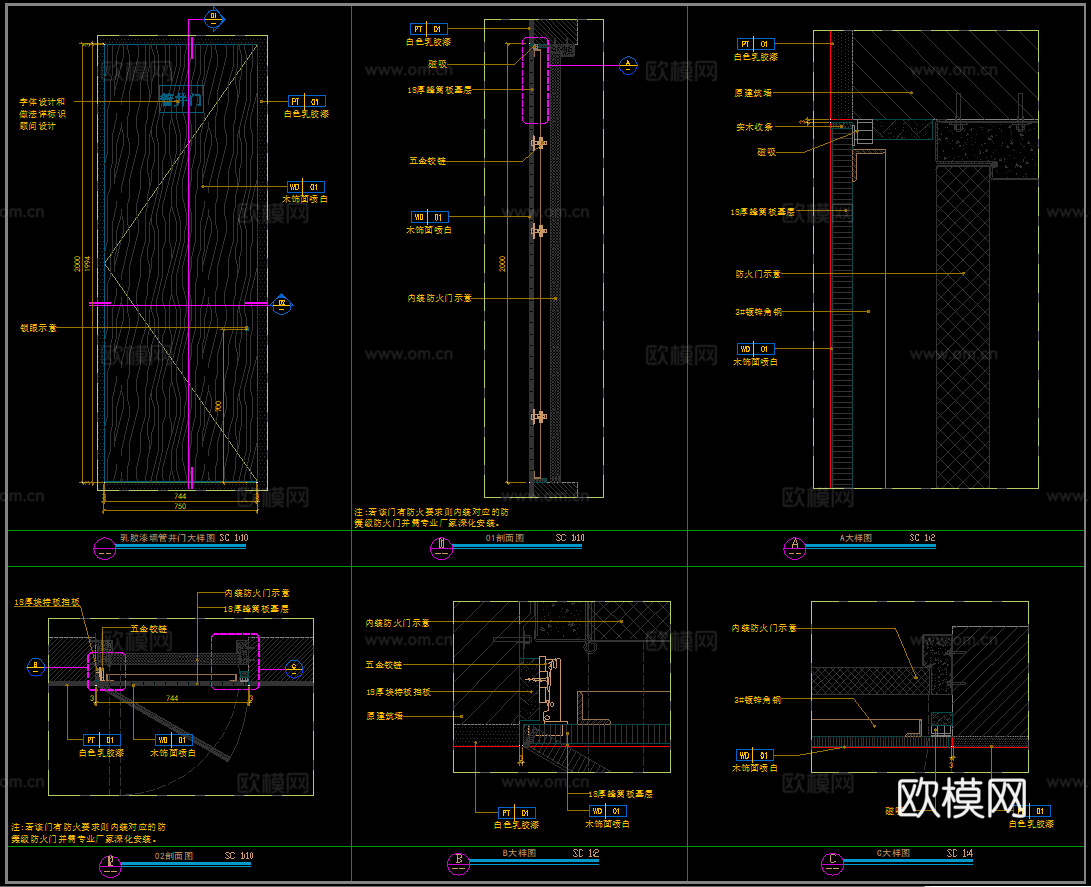Click the SC 1:2 scale text of A大样图
The height and width of the screenshot is (887, 1091).
[x=923, y=538]
